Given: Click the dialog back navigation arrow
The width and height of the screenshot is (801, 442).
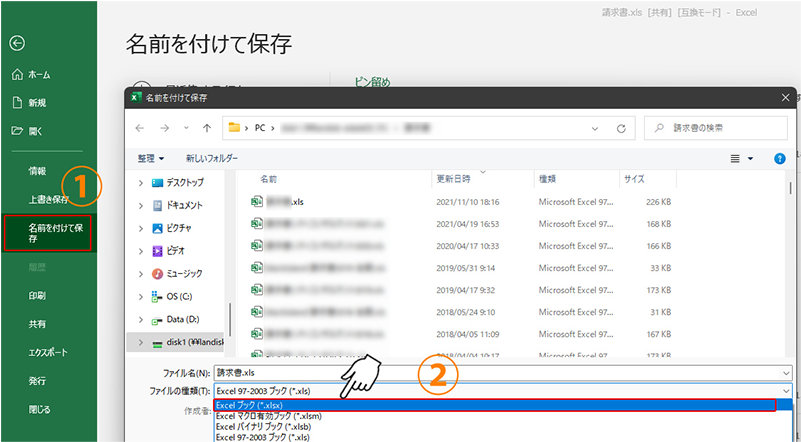Looking at the screenshot, I should (139, 128).
